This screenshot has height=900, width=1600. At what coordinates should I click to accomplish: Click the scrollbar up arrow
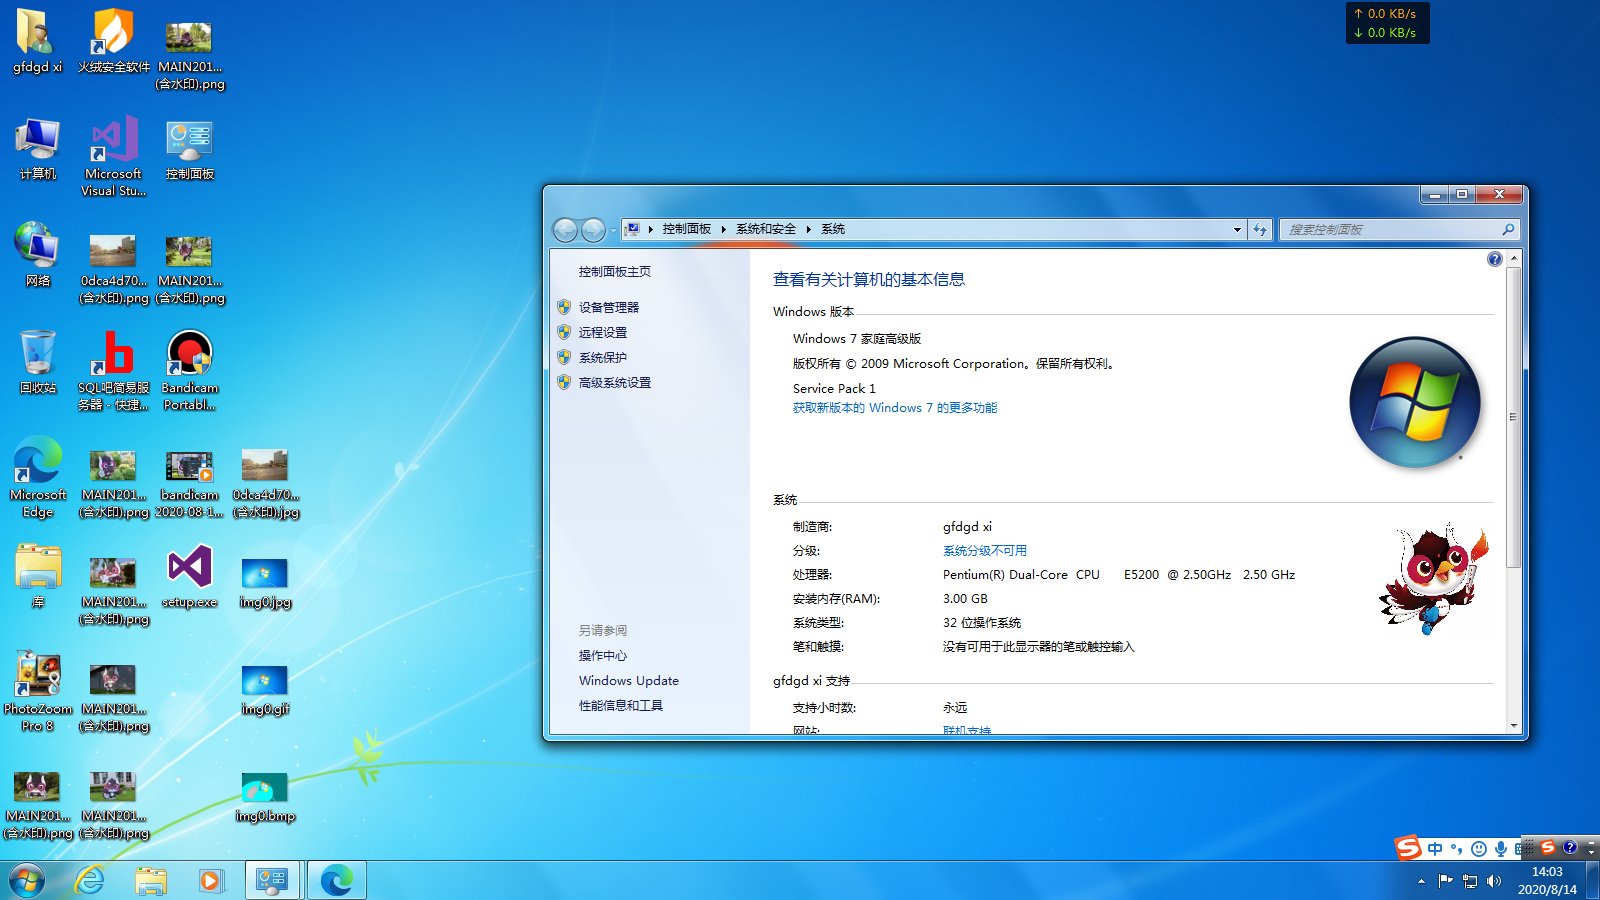[x=1514, y=258]
